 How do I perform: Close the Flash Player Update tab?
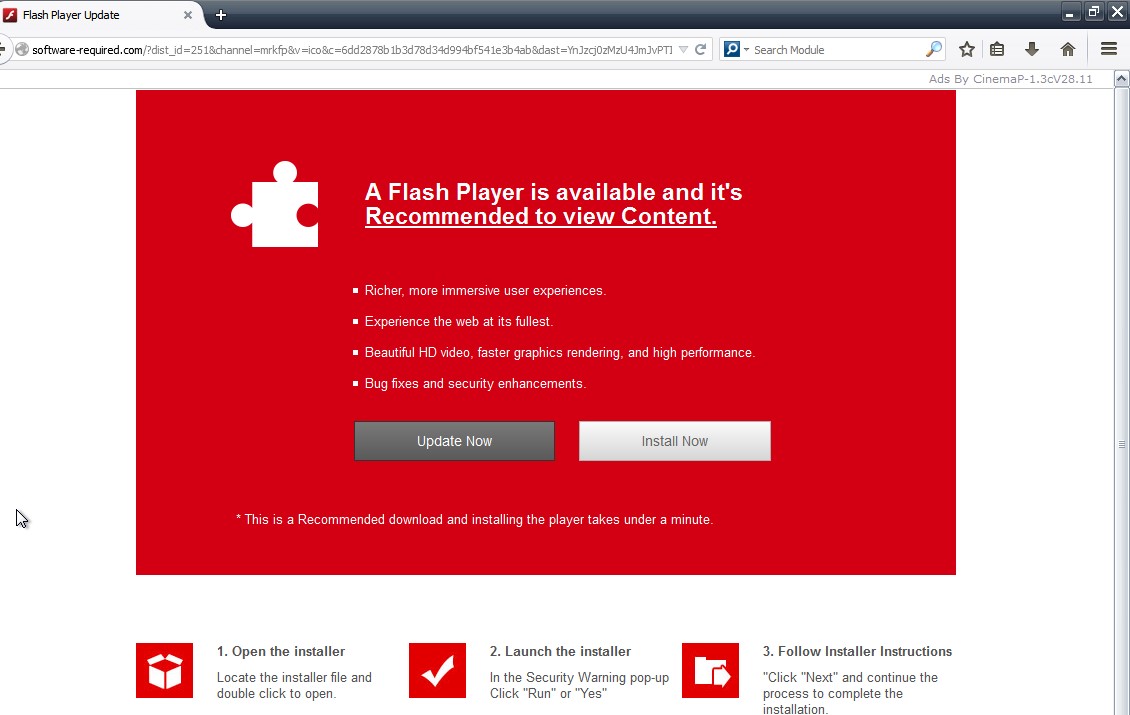tap(187, 15)
